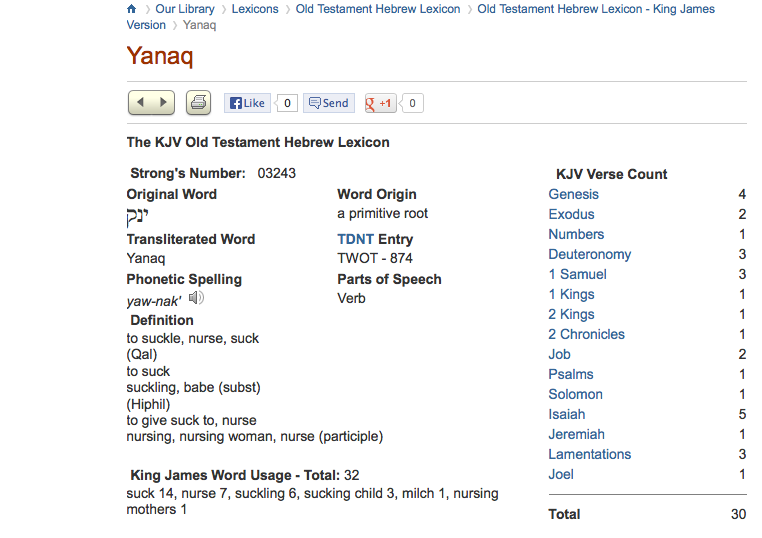This screenshot has height=538, width=762.
Task: Click the Google +1 count bubble
Action: (413, 102)
